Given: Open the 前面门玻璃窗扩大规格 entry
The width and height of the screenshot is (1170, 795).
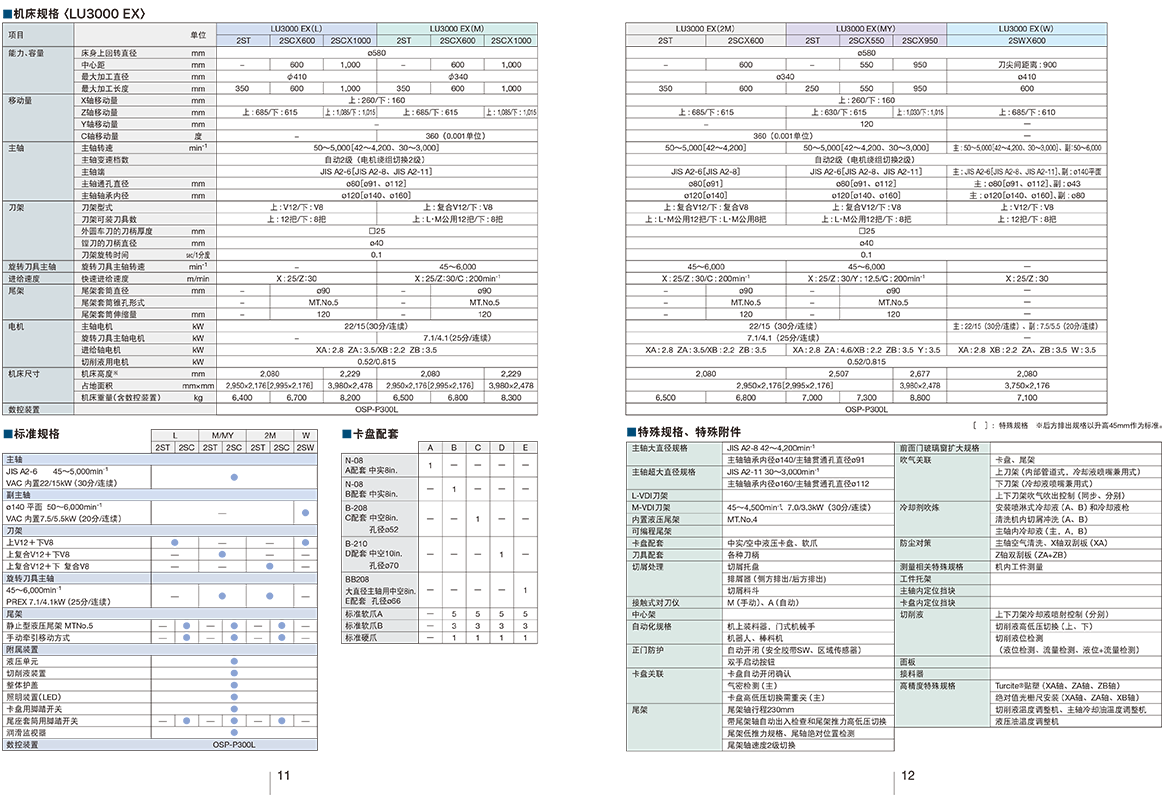Looking at the screenshot, I should [x=941, y=448].
